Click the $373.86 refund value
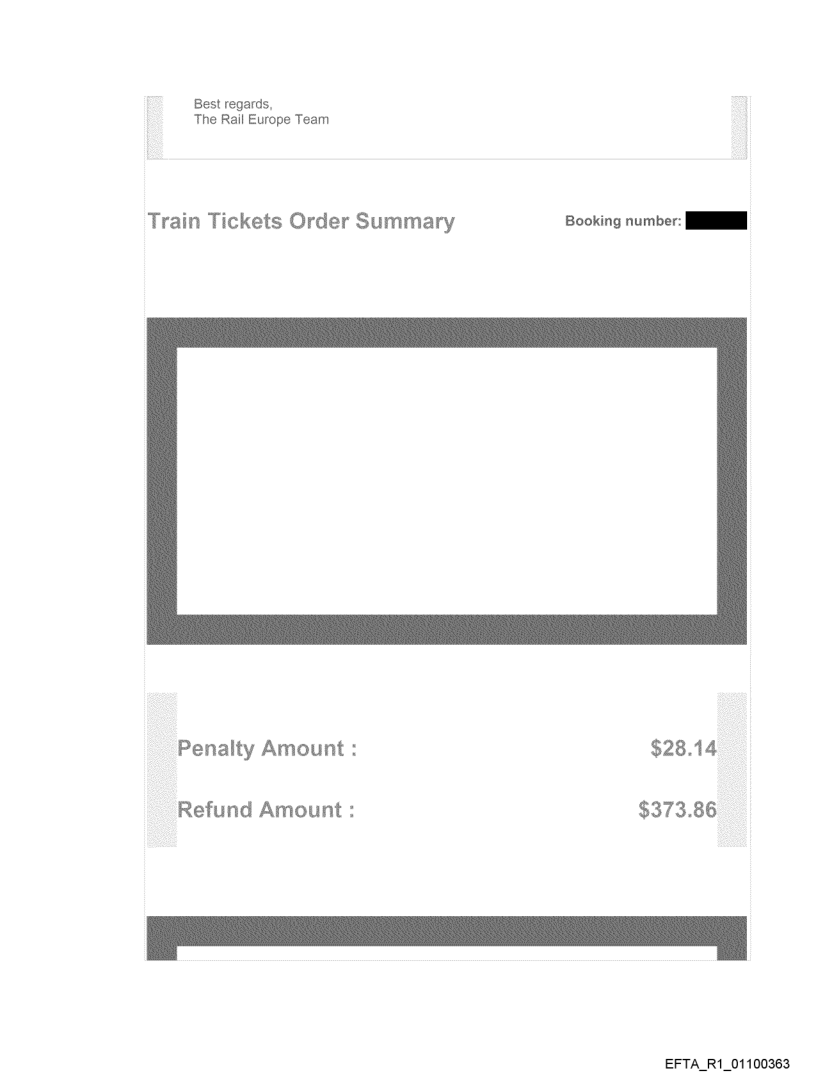Image resolution: width=816 pixels, height=1073 pixels. [677, 810]
